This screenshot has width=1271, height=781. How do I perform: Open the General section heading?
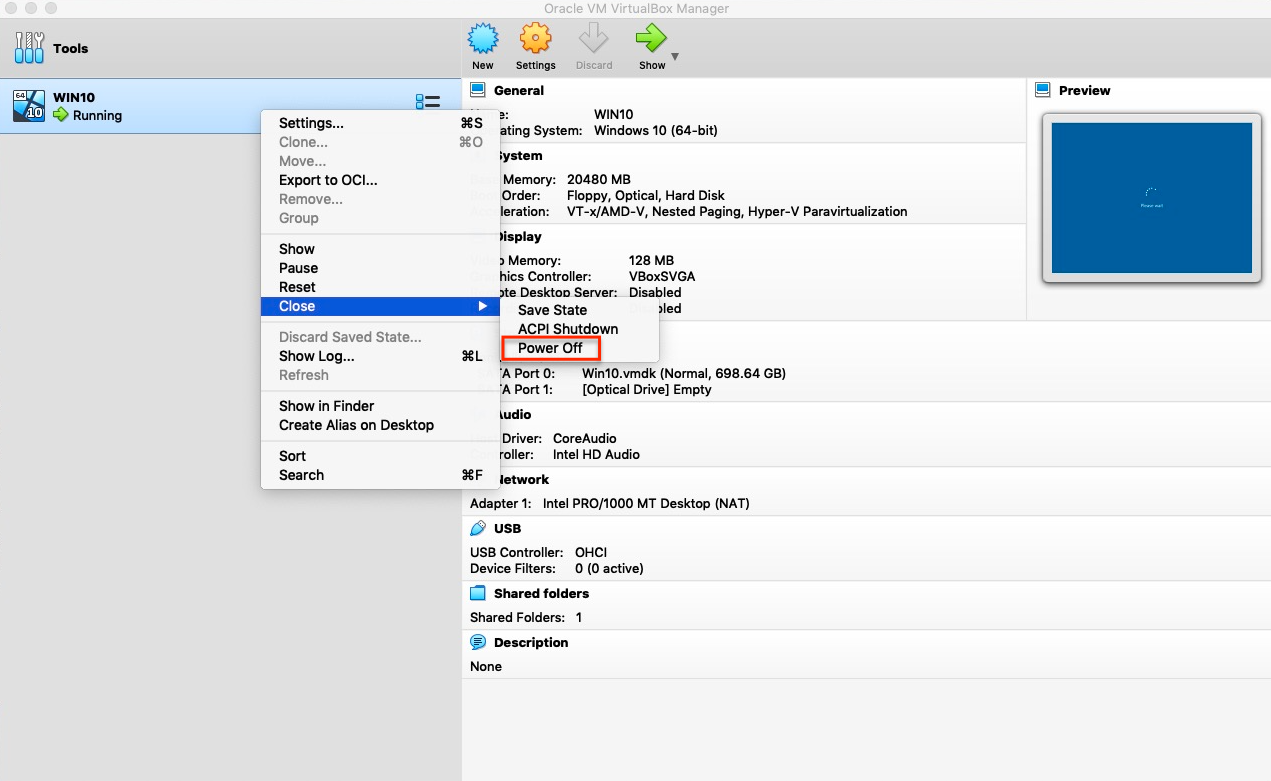[519, 90]
